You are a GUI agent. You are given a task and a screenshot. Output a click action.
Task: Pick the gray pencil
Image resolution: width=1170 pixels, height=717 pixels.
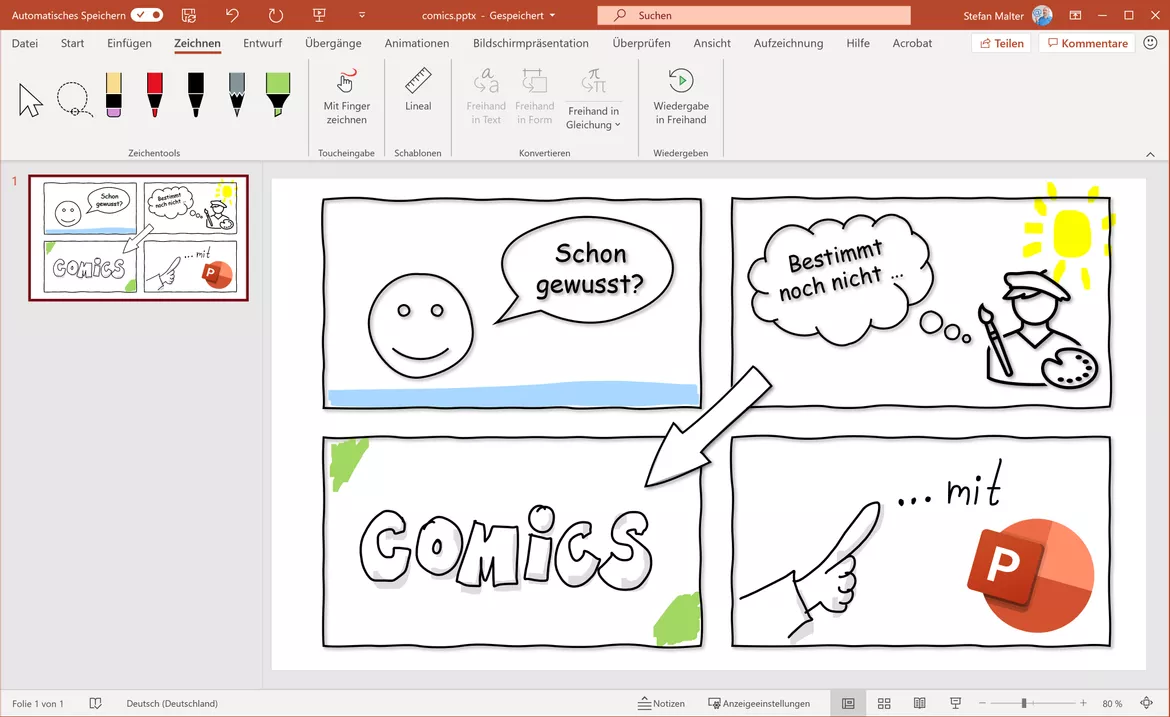point(237,95)
